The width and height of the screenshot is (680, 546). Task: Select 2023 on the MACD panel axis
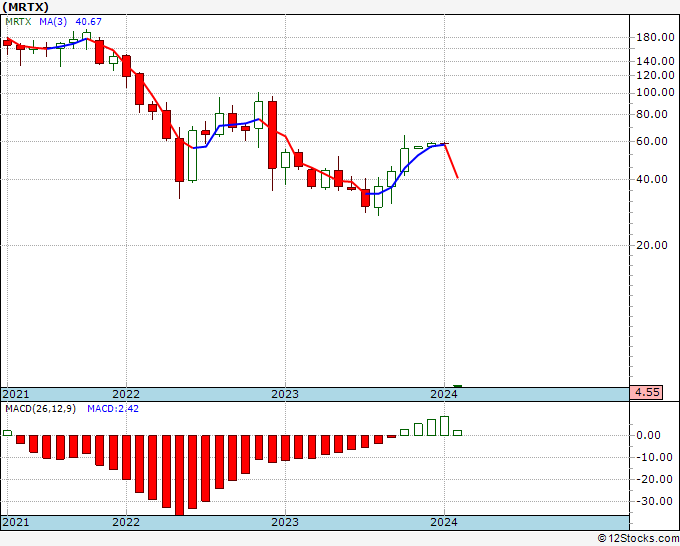tap(285, 522)
